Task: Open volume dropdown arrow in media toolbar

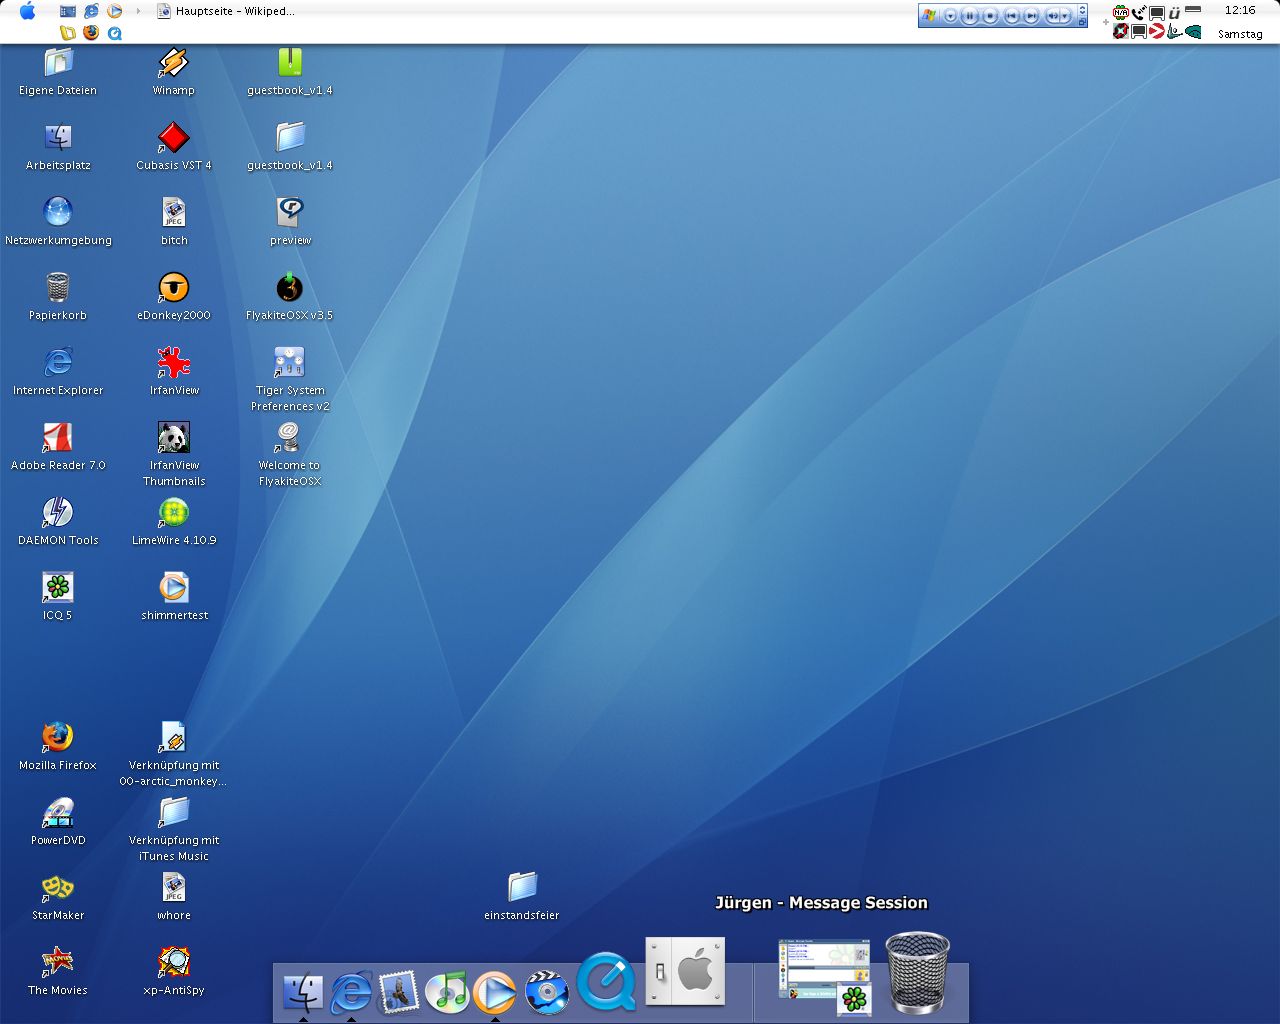Action: (1066, 16)
